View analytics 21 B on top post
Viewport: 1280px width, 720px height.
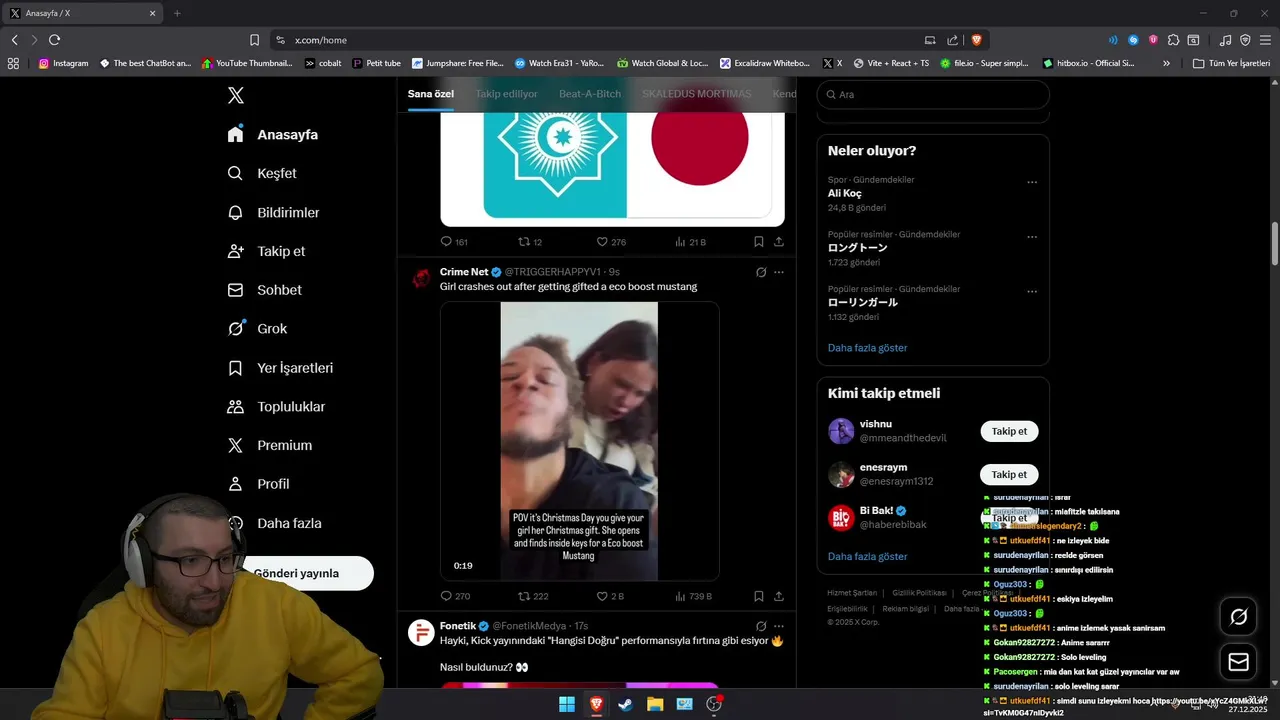[690, 242]
